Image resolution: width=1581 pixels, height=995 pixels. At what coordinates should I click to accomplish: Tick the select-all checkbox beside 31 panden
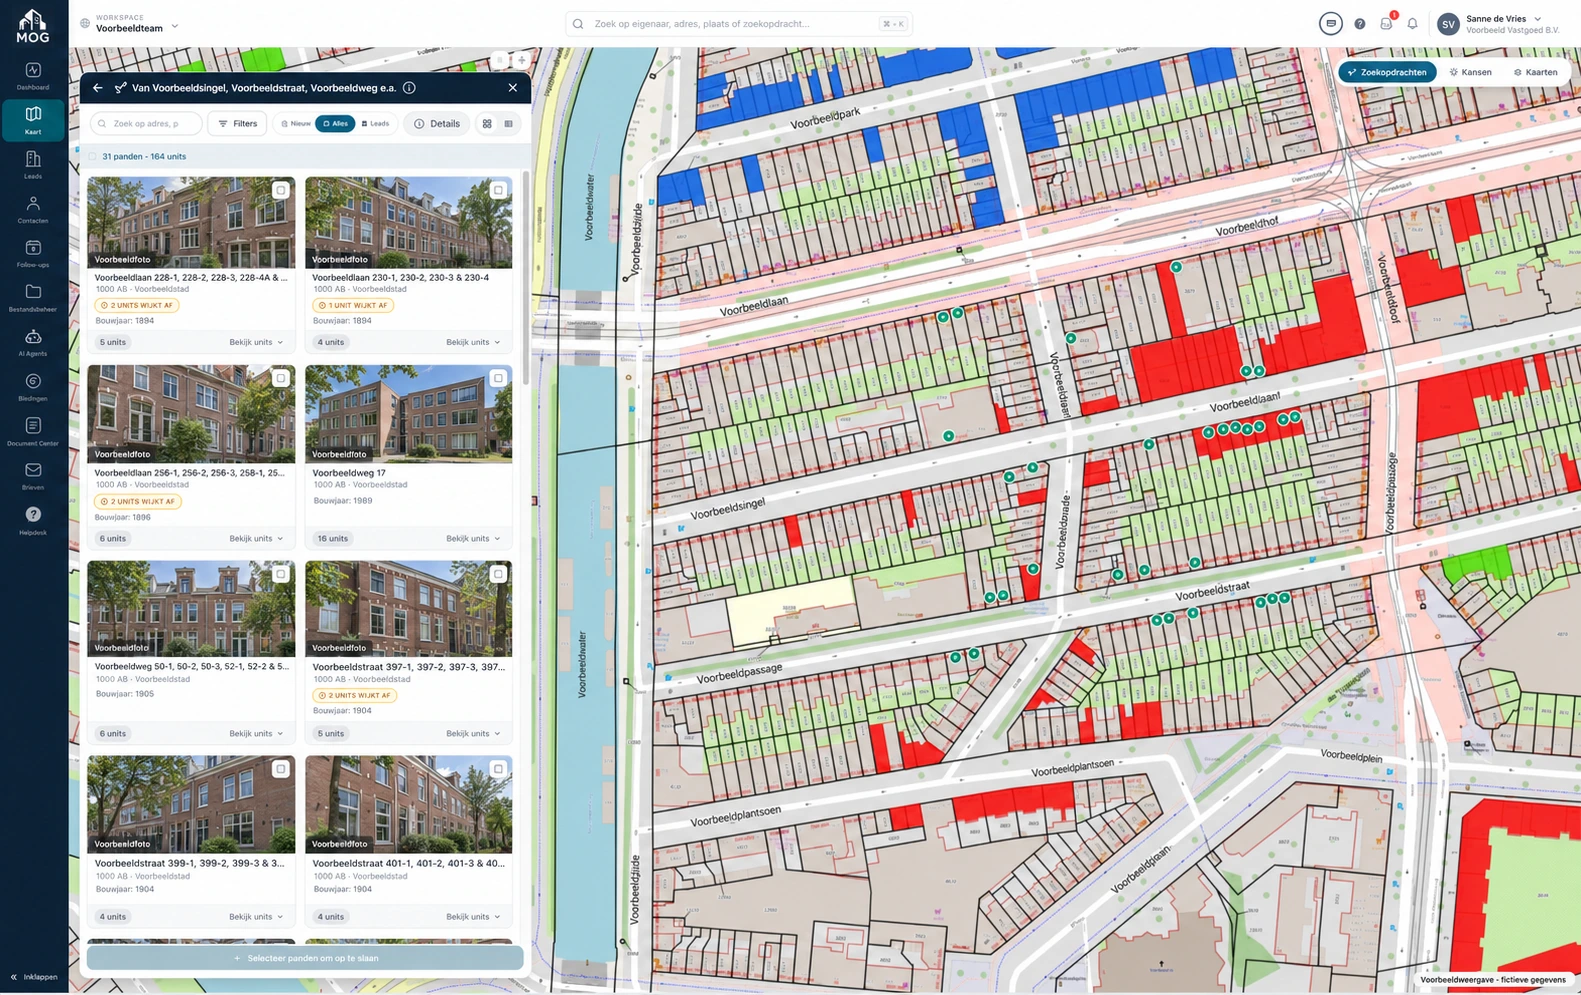pyautogui.click(x=92, y=157)
